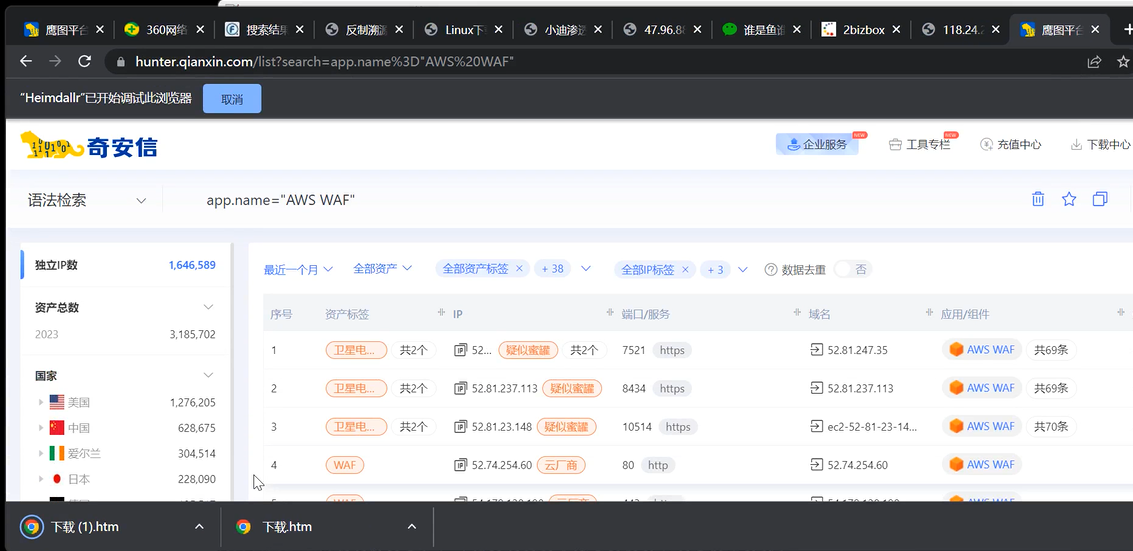This screenshot has width=1133, height=551.
Task: Click the +38 asset tag count chip
Action: click(553, 269)
